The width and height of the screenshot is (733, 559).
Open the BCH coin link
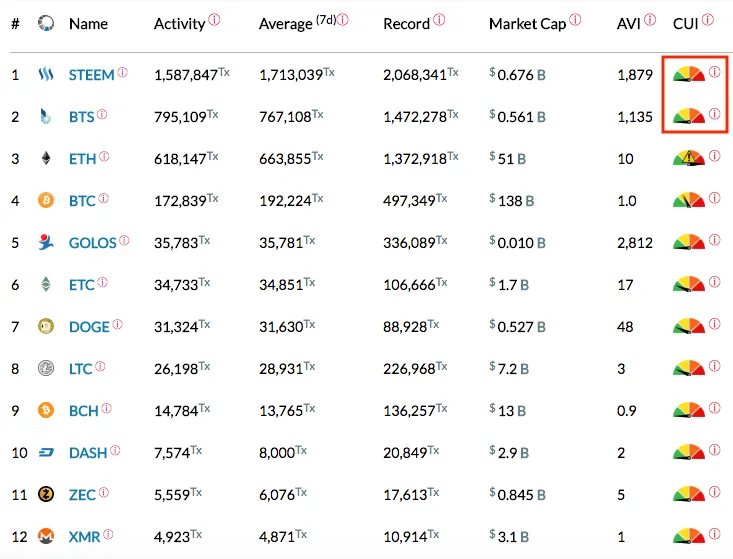coord(84,411)
